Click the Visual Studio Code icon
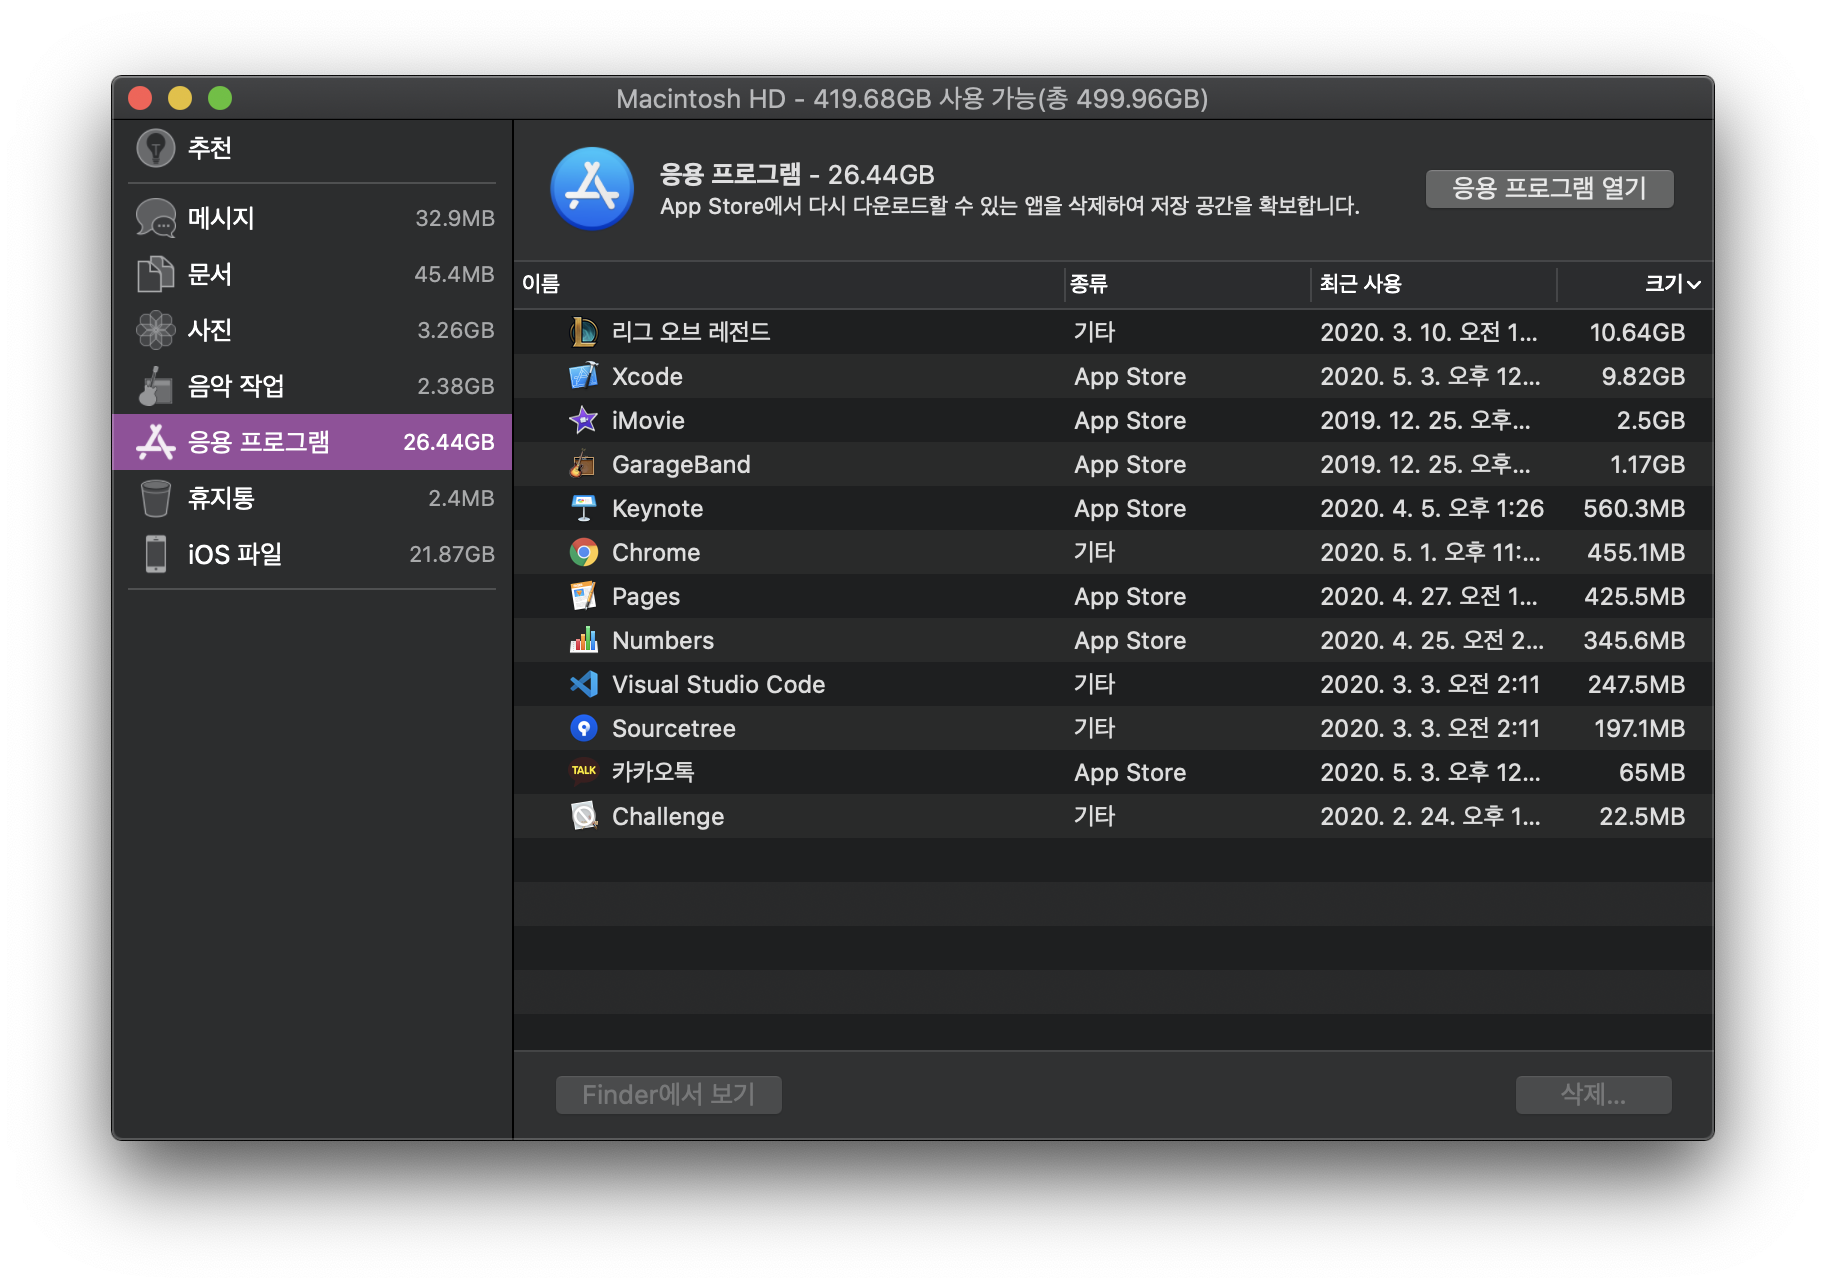1826x1288 pixels. 584,684
